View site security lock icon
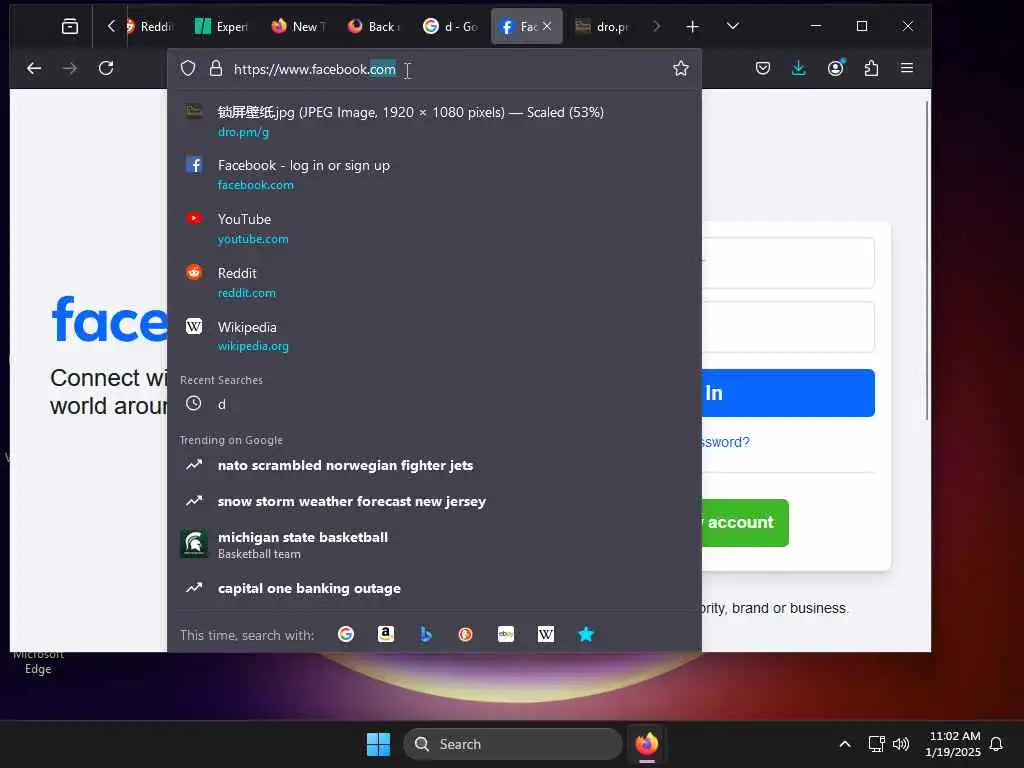The height and width of the screenshot is (768, 1024). click(x=216, y=69)
